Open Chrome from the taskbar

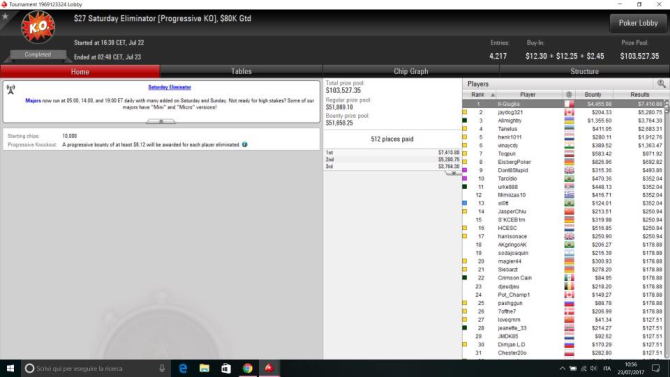(247, 368)
